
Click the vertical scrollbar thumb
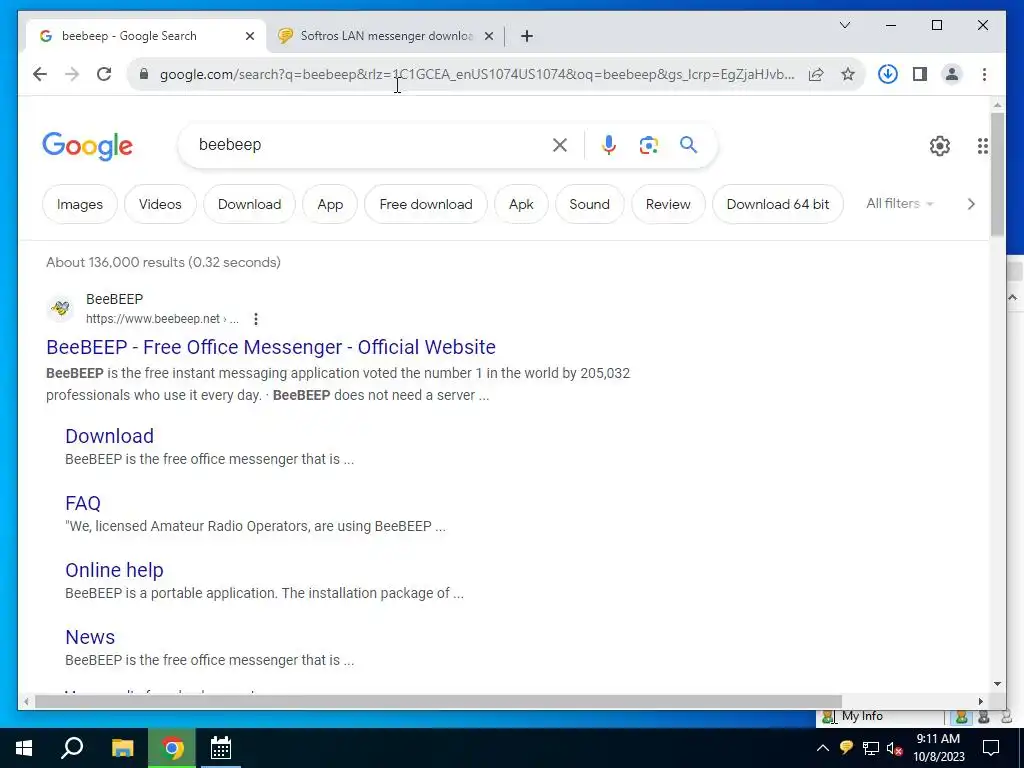(997, 174)
